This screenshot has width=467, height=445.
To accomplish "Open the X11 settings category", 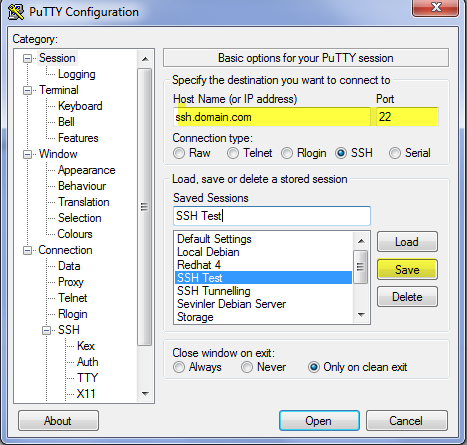I will tap(86, 394).
